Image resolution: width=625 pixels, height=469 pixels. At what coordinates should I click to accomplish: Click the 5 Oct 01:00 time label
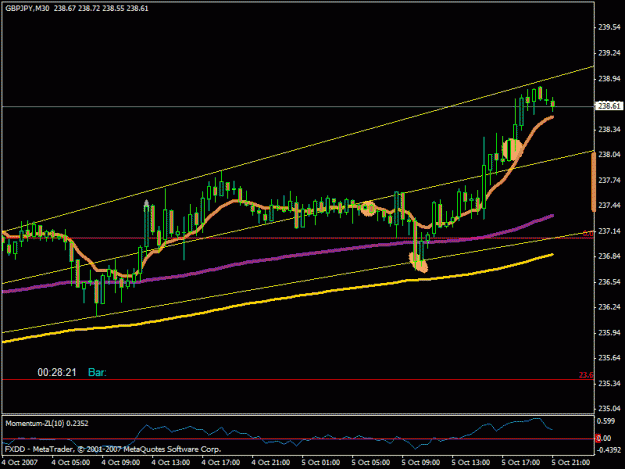tap(321, 463)
